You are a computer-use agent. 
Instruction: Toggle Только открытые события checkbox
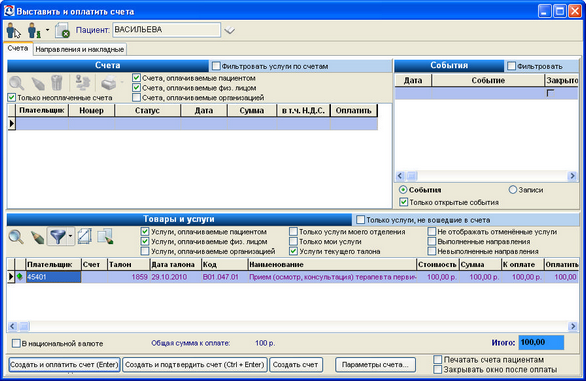coord(403,202)
